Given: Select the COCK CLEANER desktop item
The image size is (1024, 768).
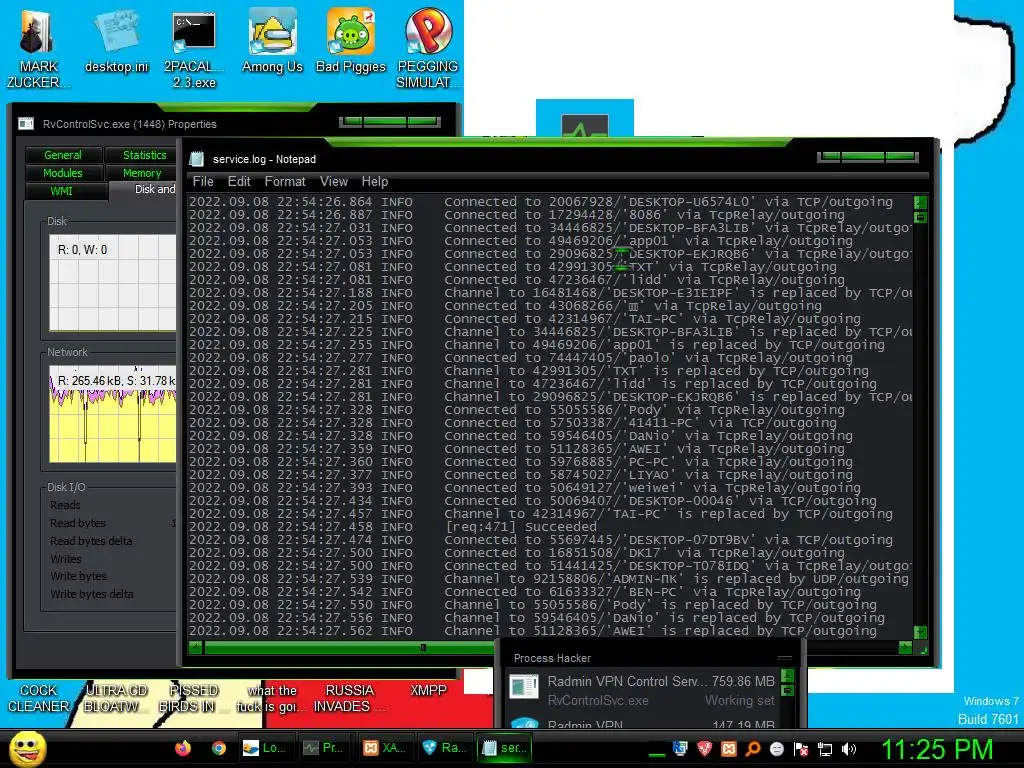Looking at the screenshot, I should (x=38, y=698).
